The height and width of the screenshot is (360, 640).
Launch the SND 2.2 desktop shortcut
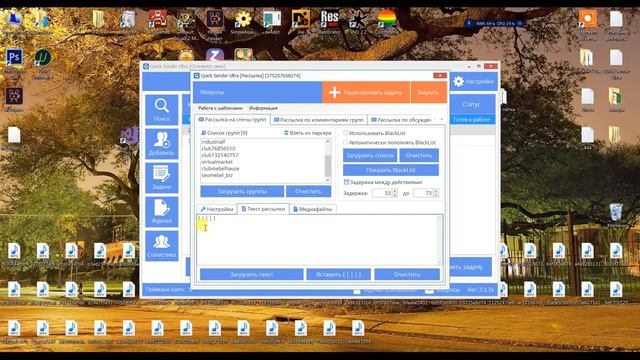pos(358,19)
